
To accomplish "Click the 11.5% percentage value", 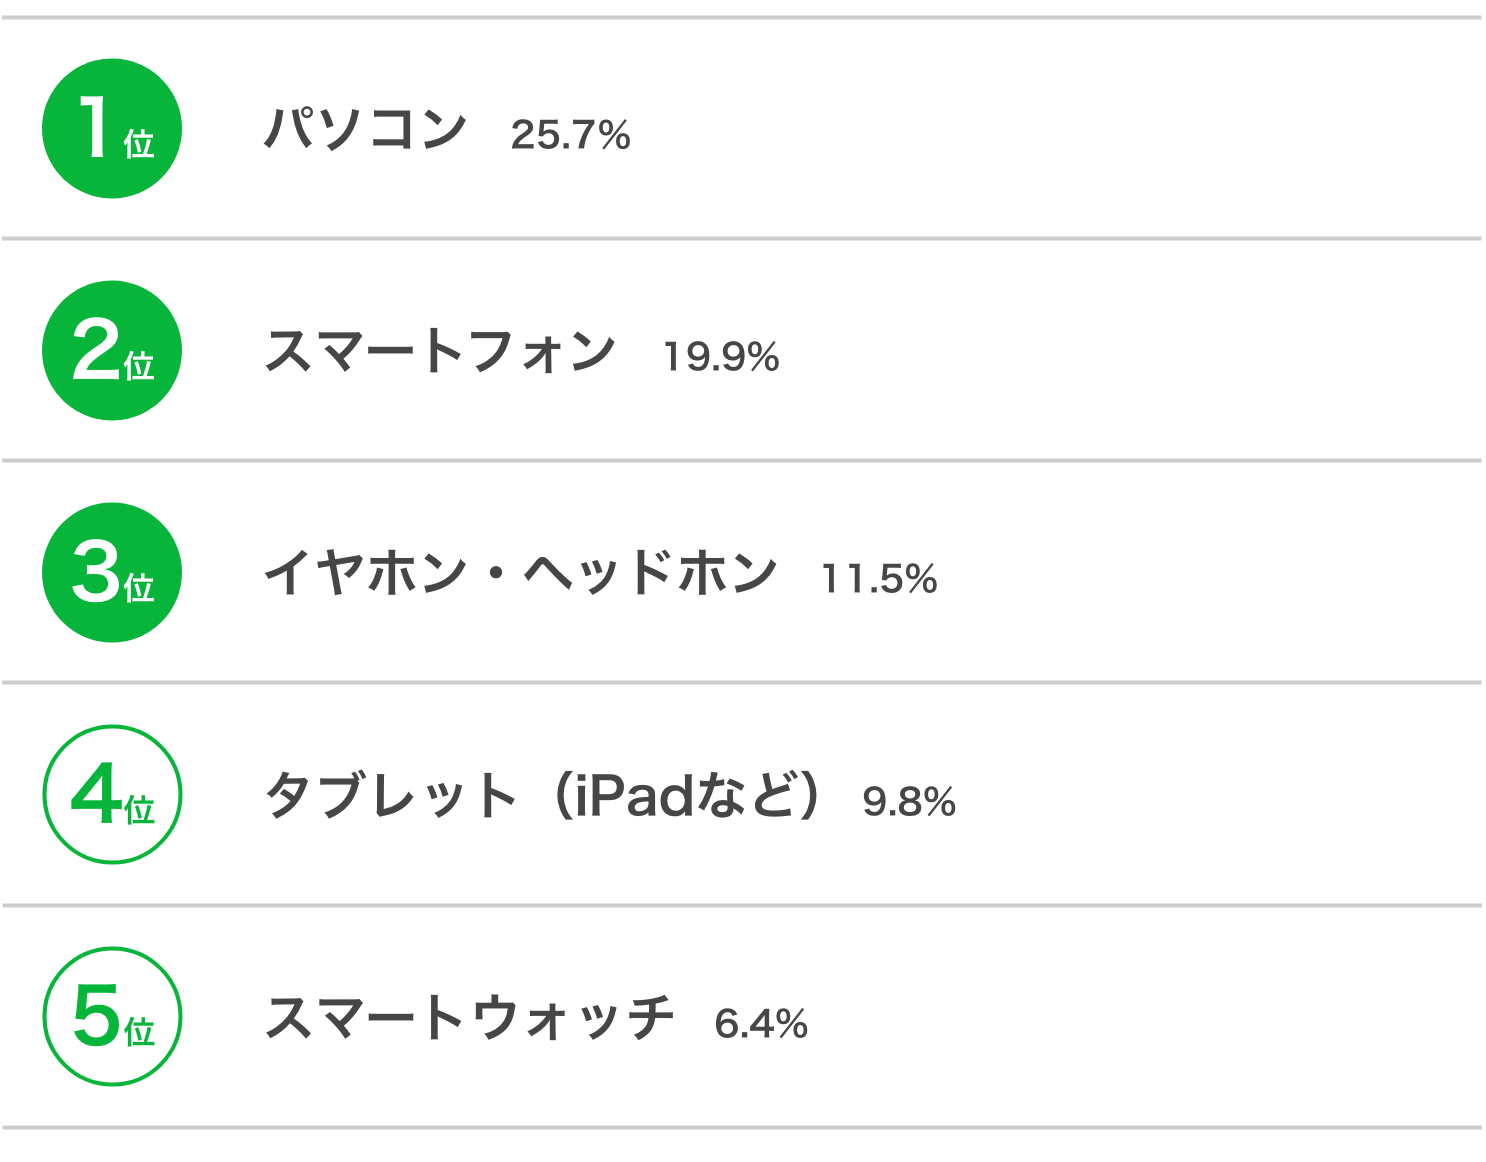I will point(879,579).
